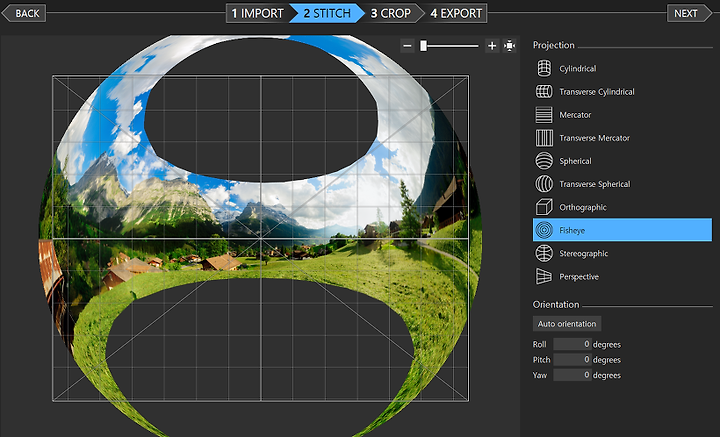720x437 pixels.
Task: Choose the Transverse Cylindrical label
Action: (x=596, y=92)
